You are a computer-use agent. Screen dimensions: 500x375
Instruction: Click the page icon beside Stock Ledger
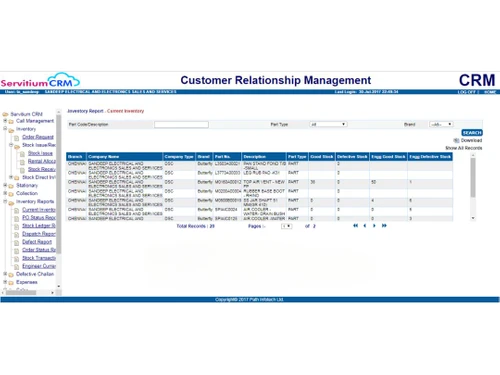click(17, 226)
